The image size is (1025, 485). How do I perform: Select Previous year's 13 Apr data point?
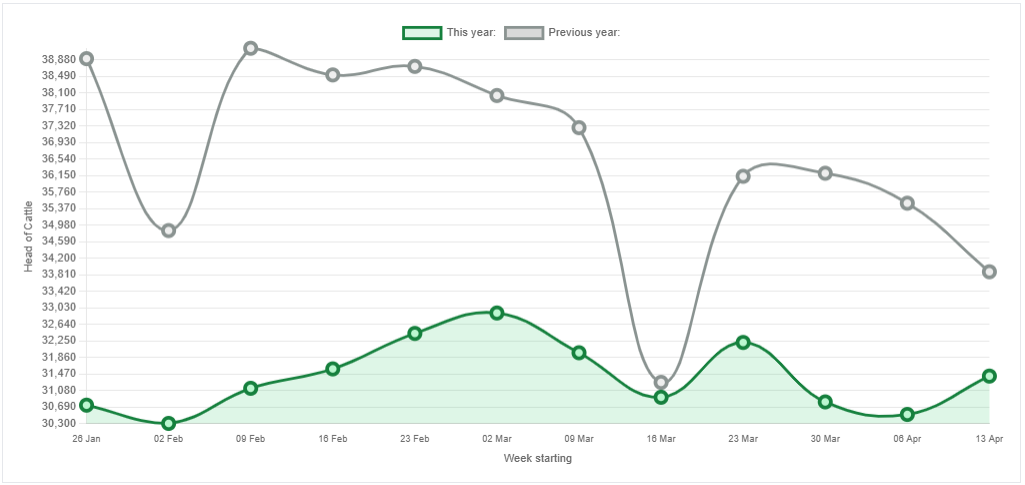989,272
